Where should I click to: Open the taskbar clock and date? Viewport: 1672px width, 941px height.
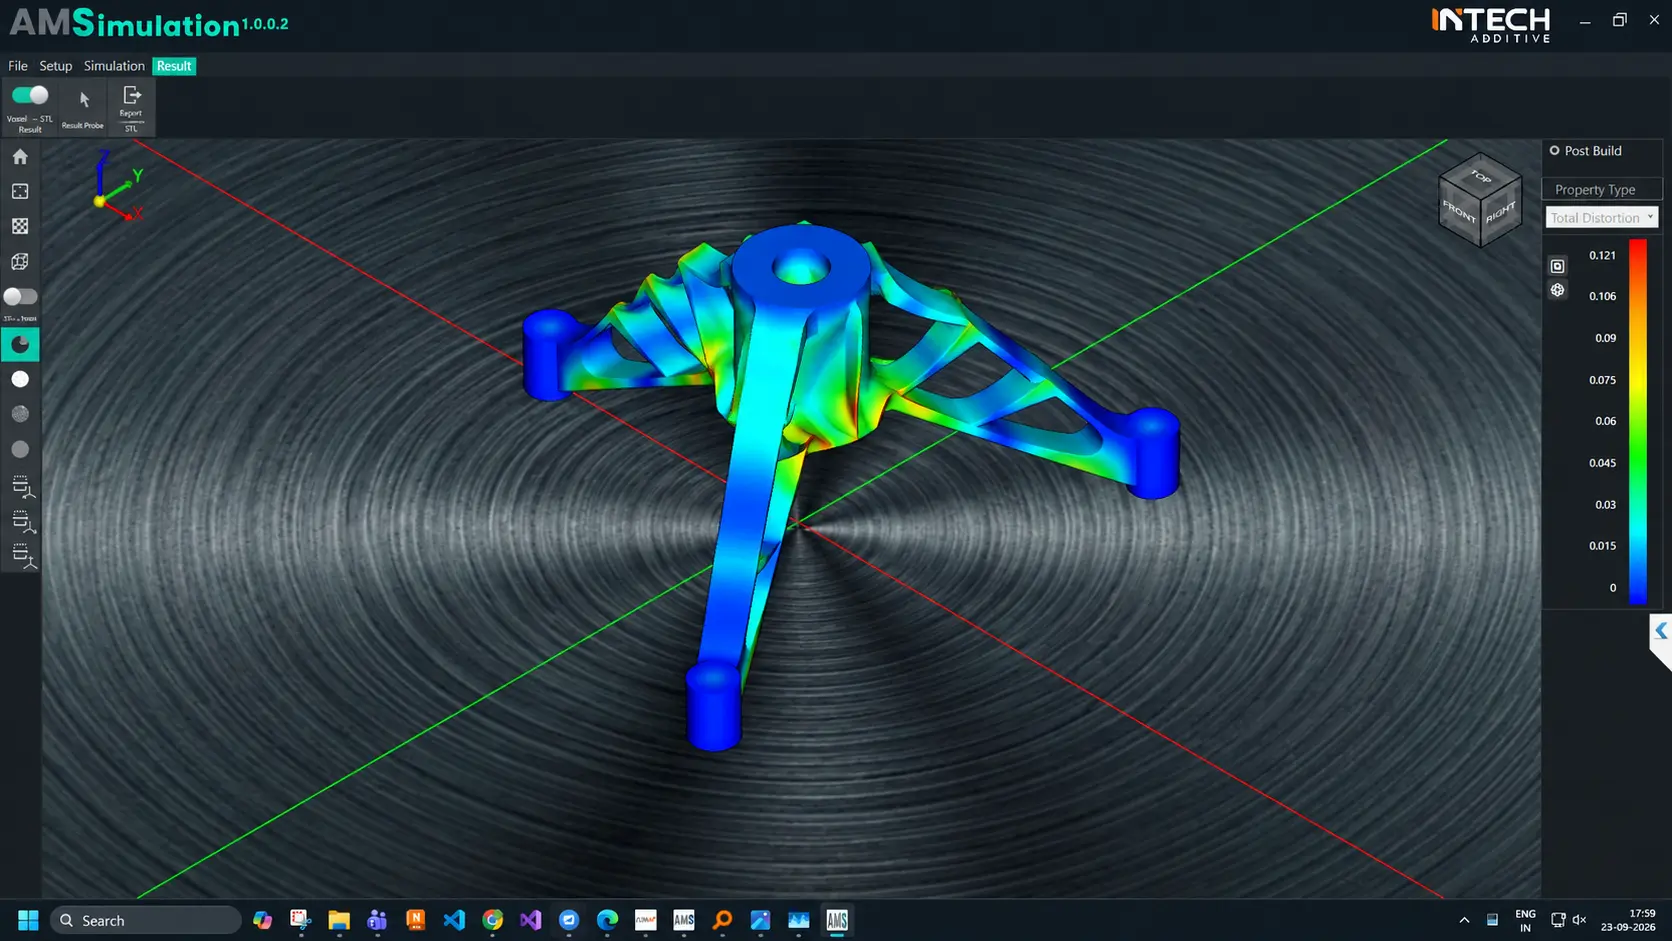[1628, 920]
